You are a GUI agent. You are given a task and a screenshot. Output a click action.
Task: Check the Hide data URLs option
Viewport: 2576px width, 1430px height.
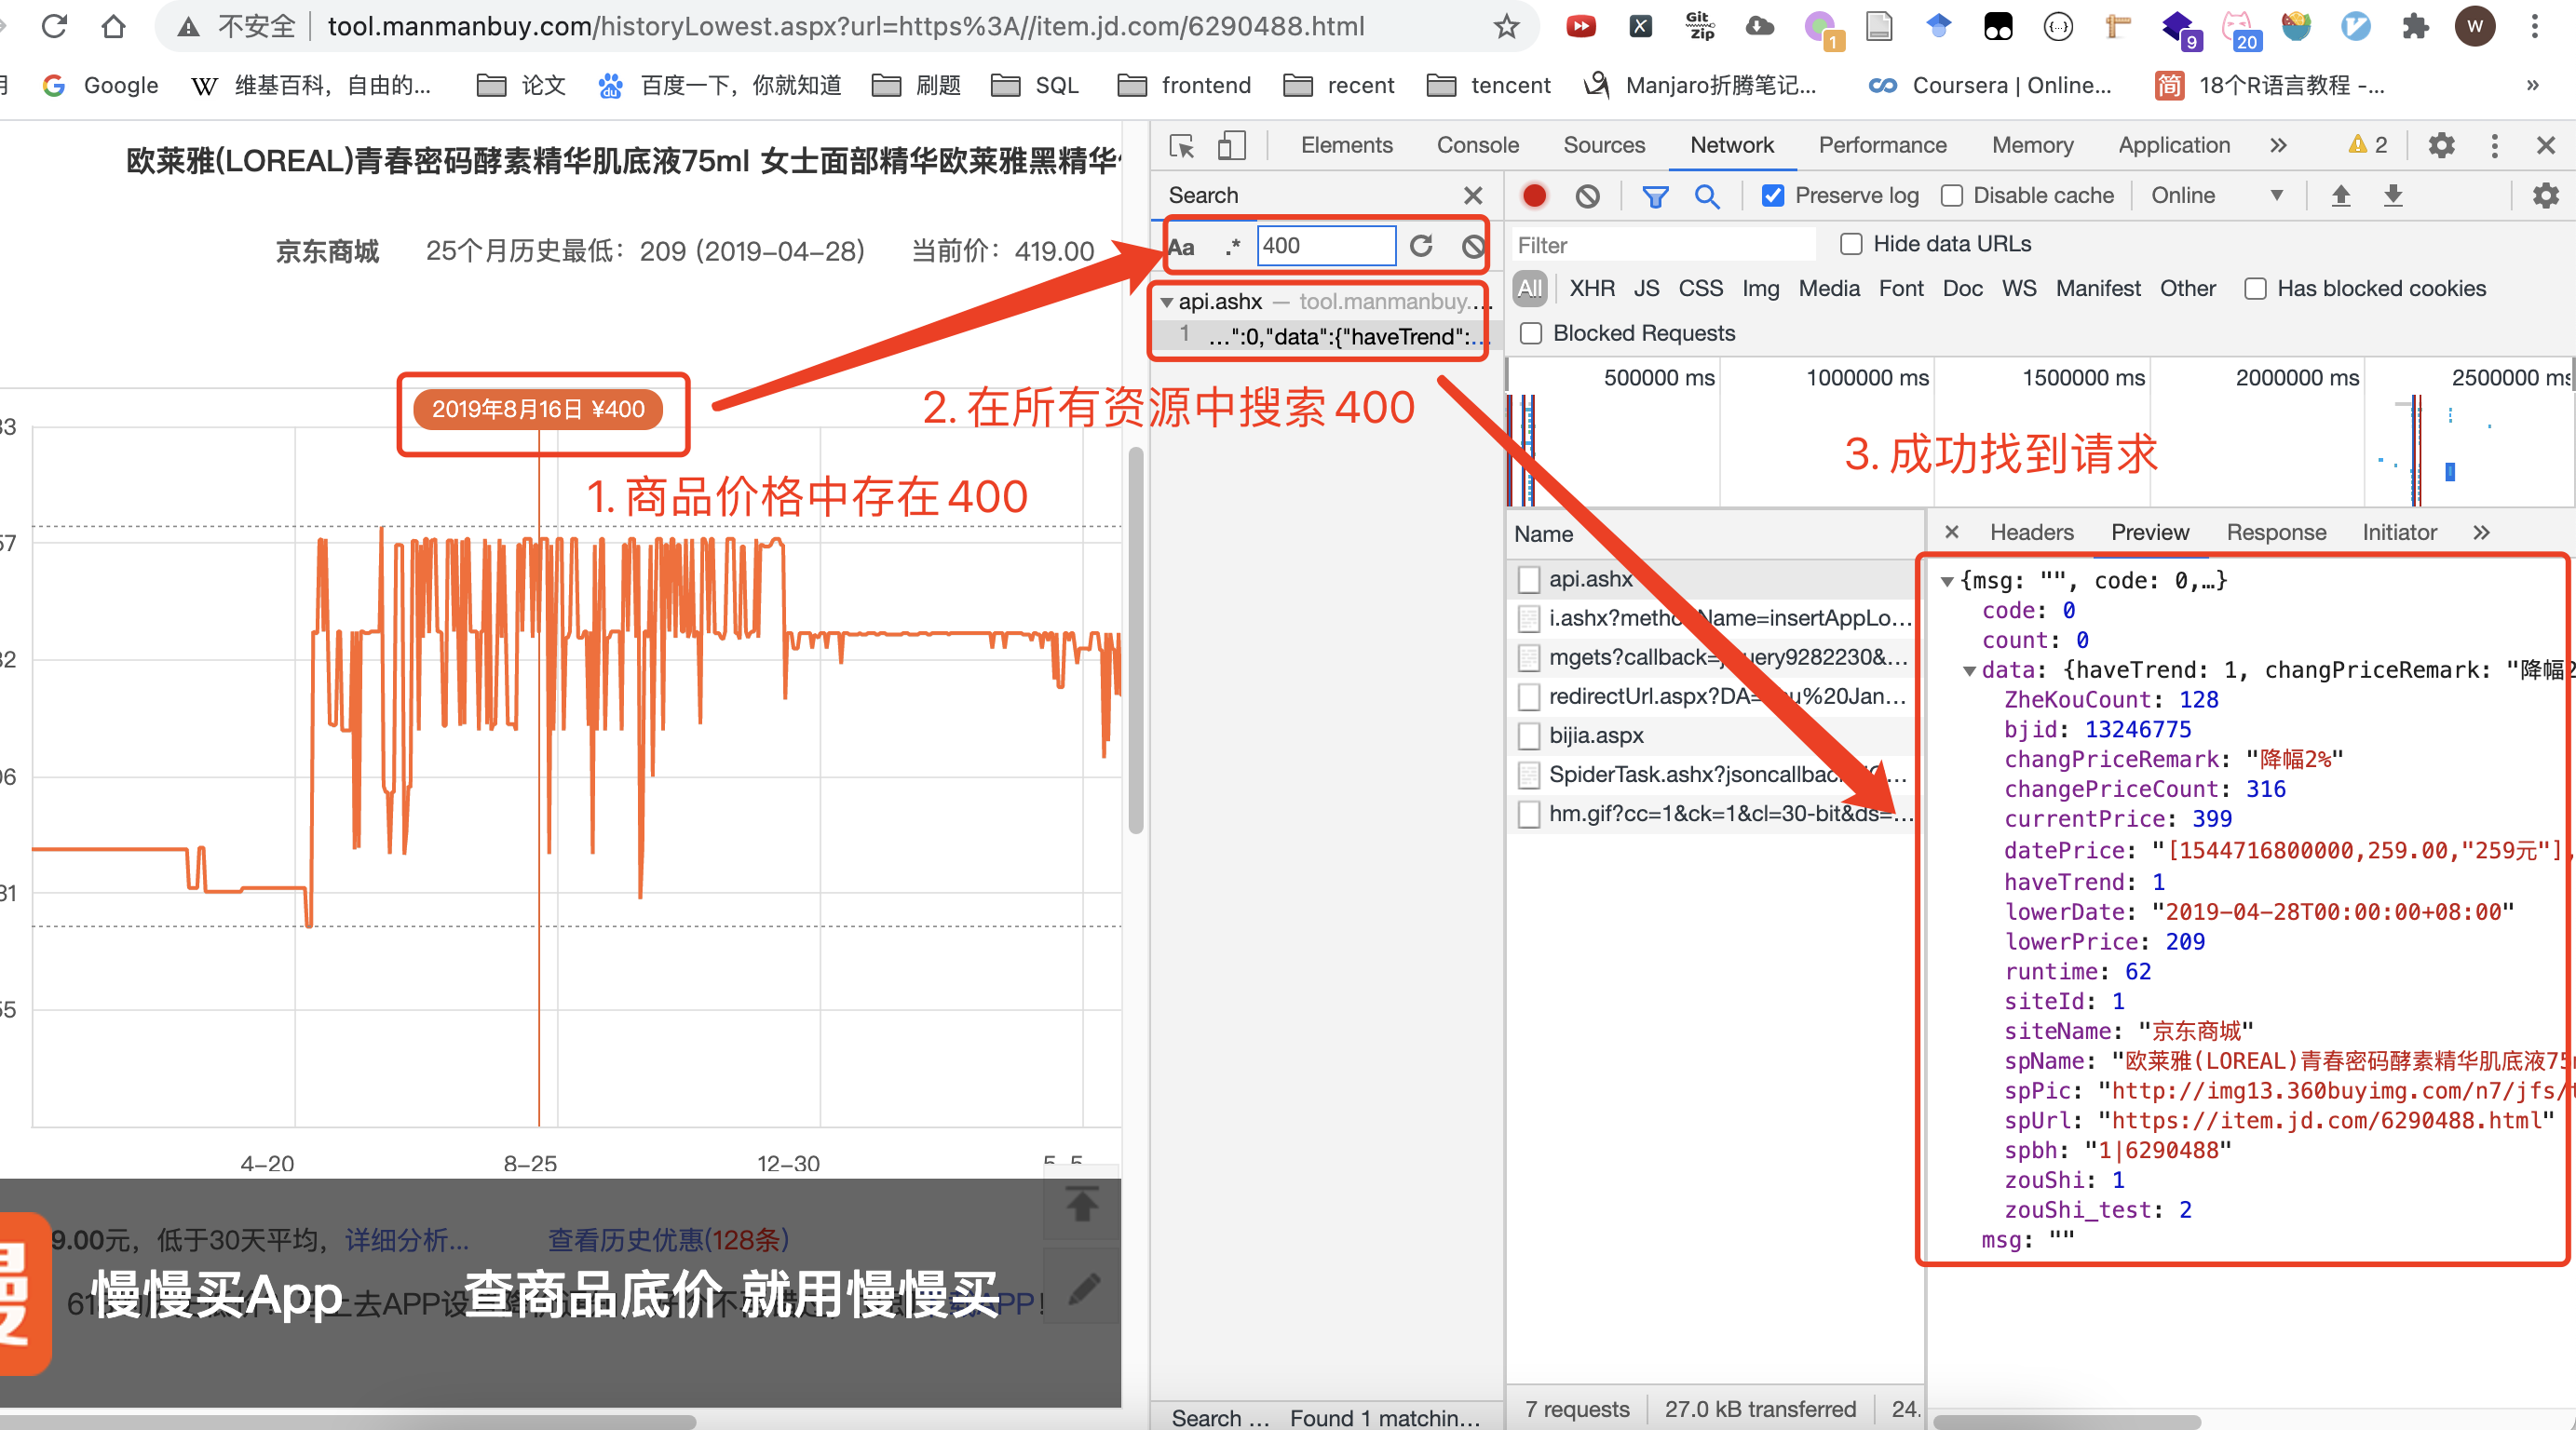pyautogui.click(x=1851, y=244)
